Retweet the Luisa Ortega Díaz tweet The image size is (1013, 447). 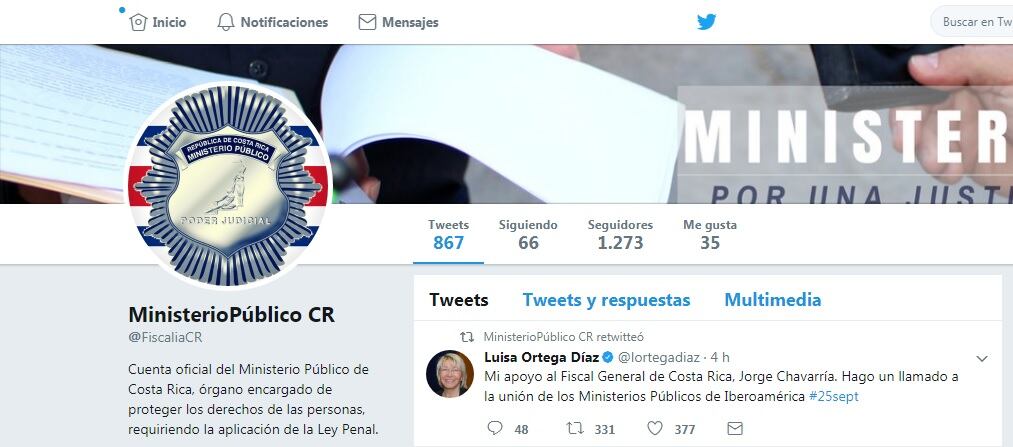coord(575,428)
